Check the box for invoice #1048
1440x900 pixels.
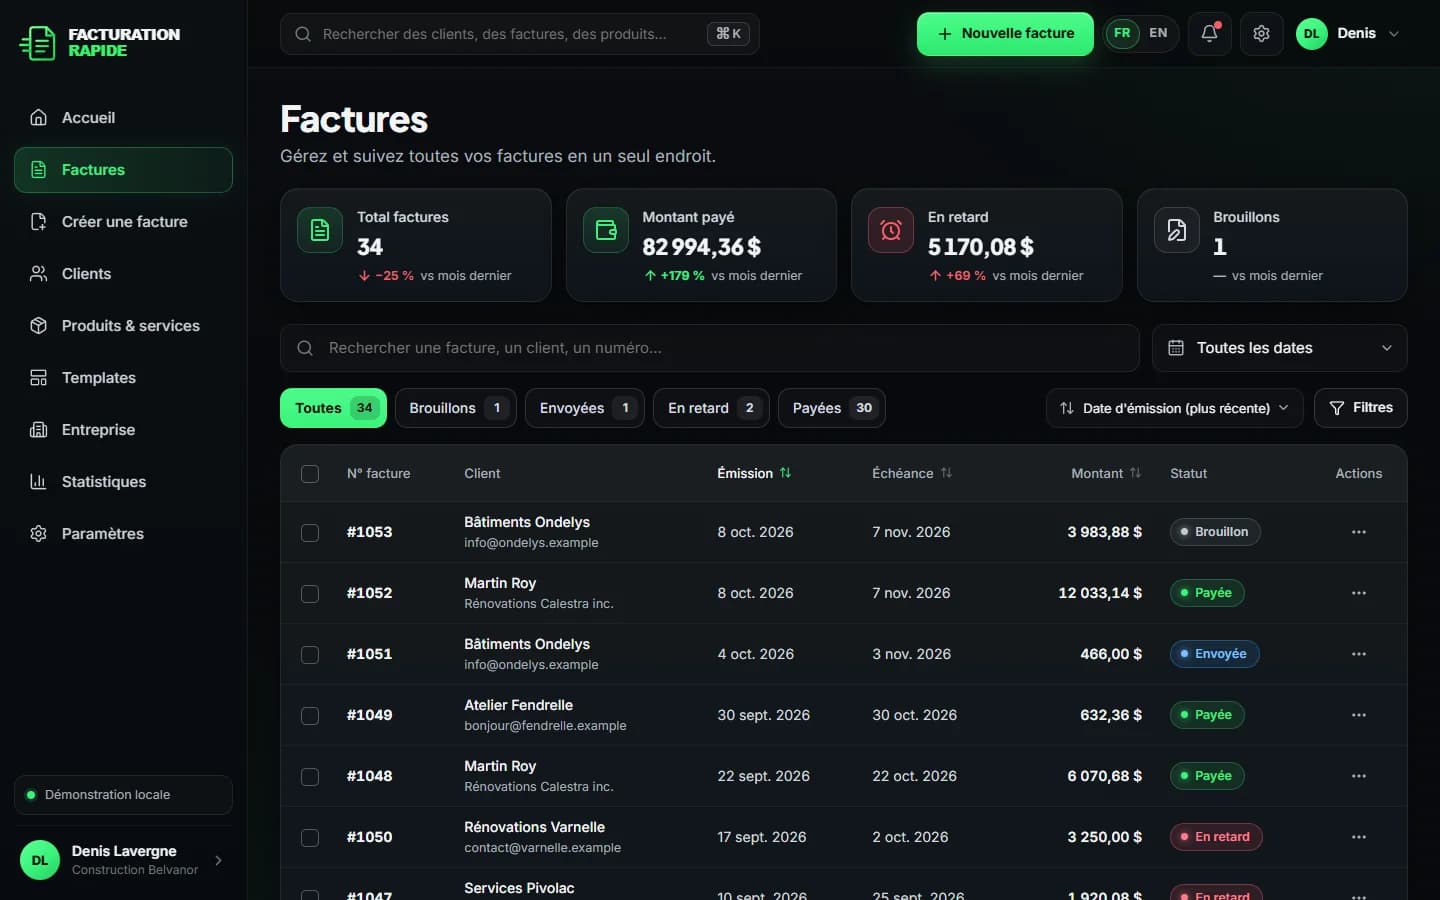(x=310, y=777)
